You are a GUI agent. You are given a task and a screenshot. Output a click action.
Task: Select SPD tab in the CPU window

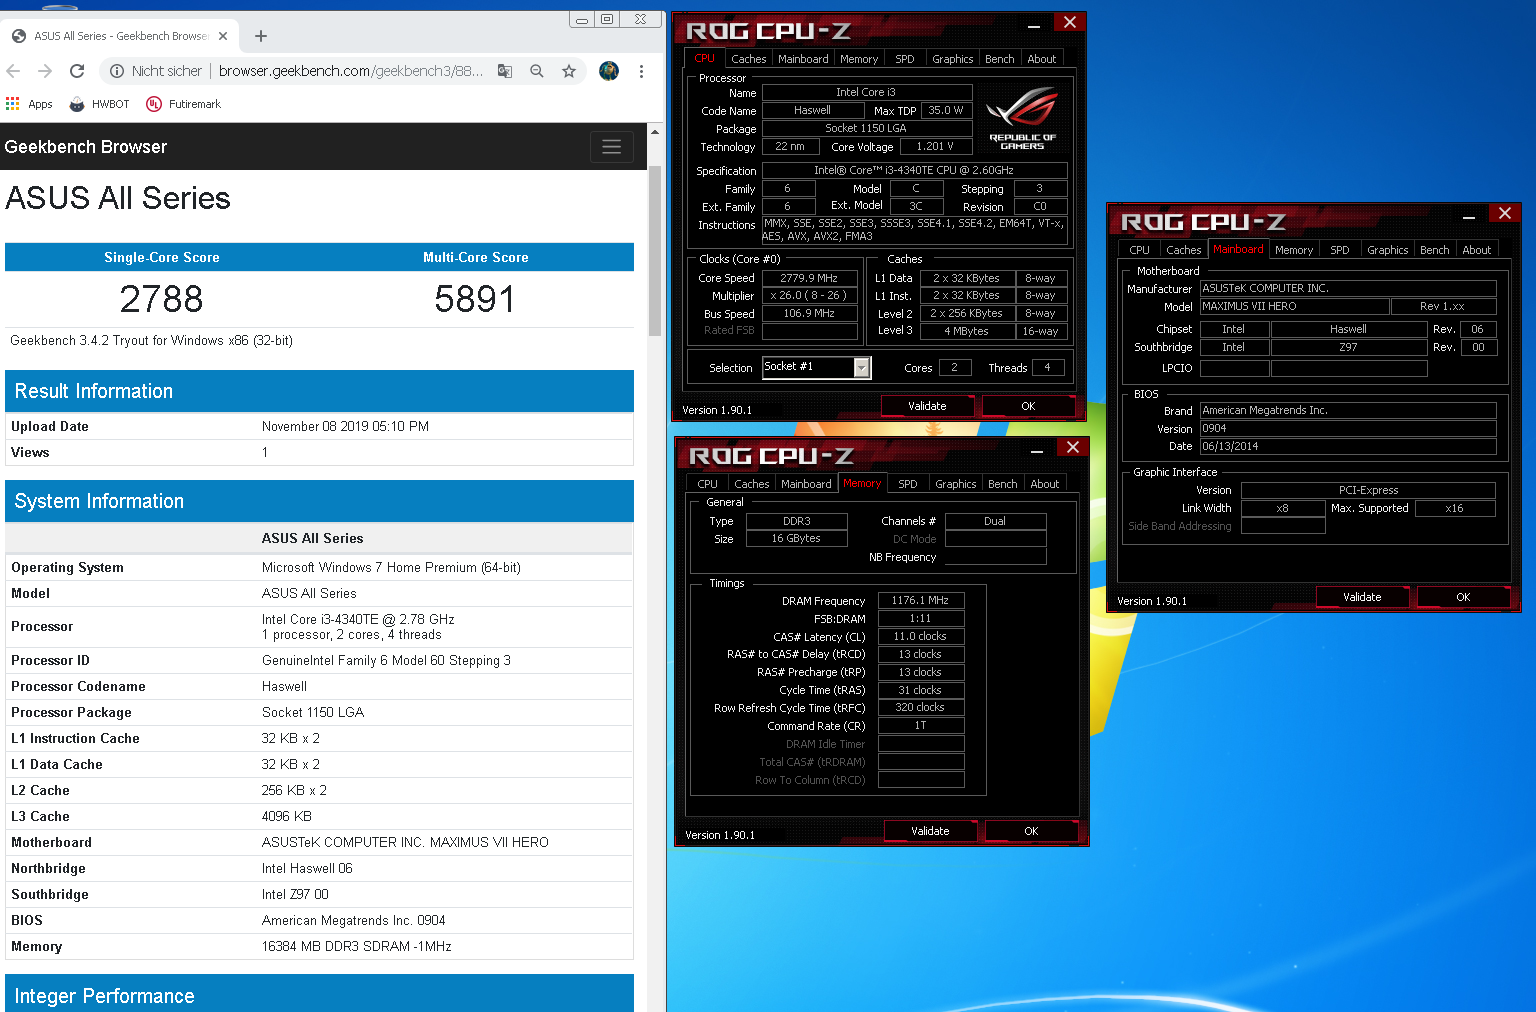[904, 59]
